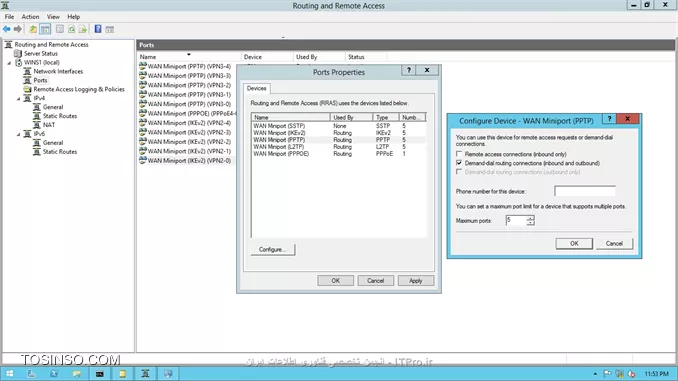Select General under the IPv4 node

point(53,107)
